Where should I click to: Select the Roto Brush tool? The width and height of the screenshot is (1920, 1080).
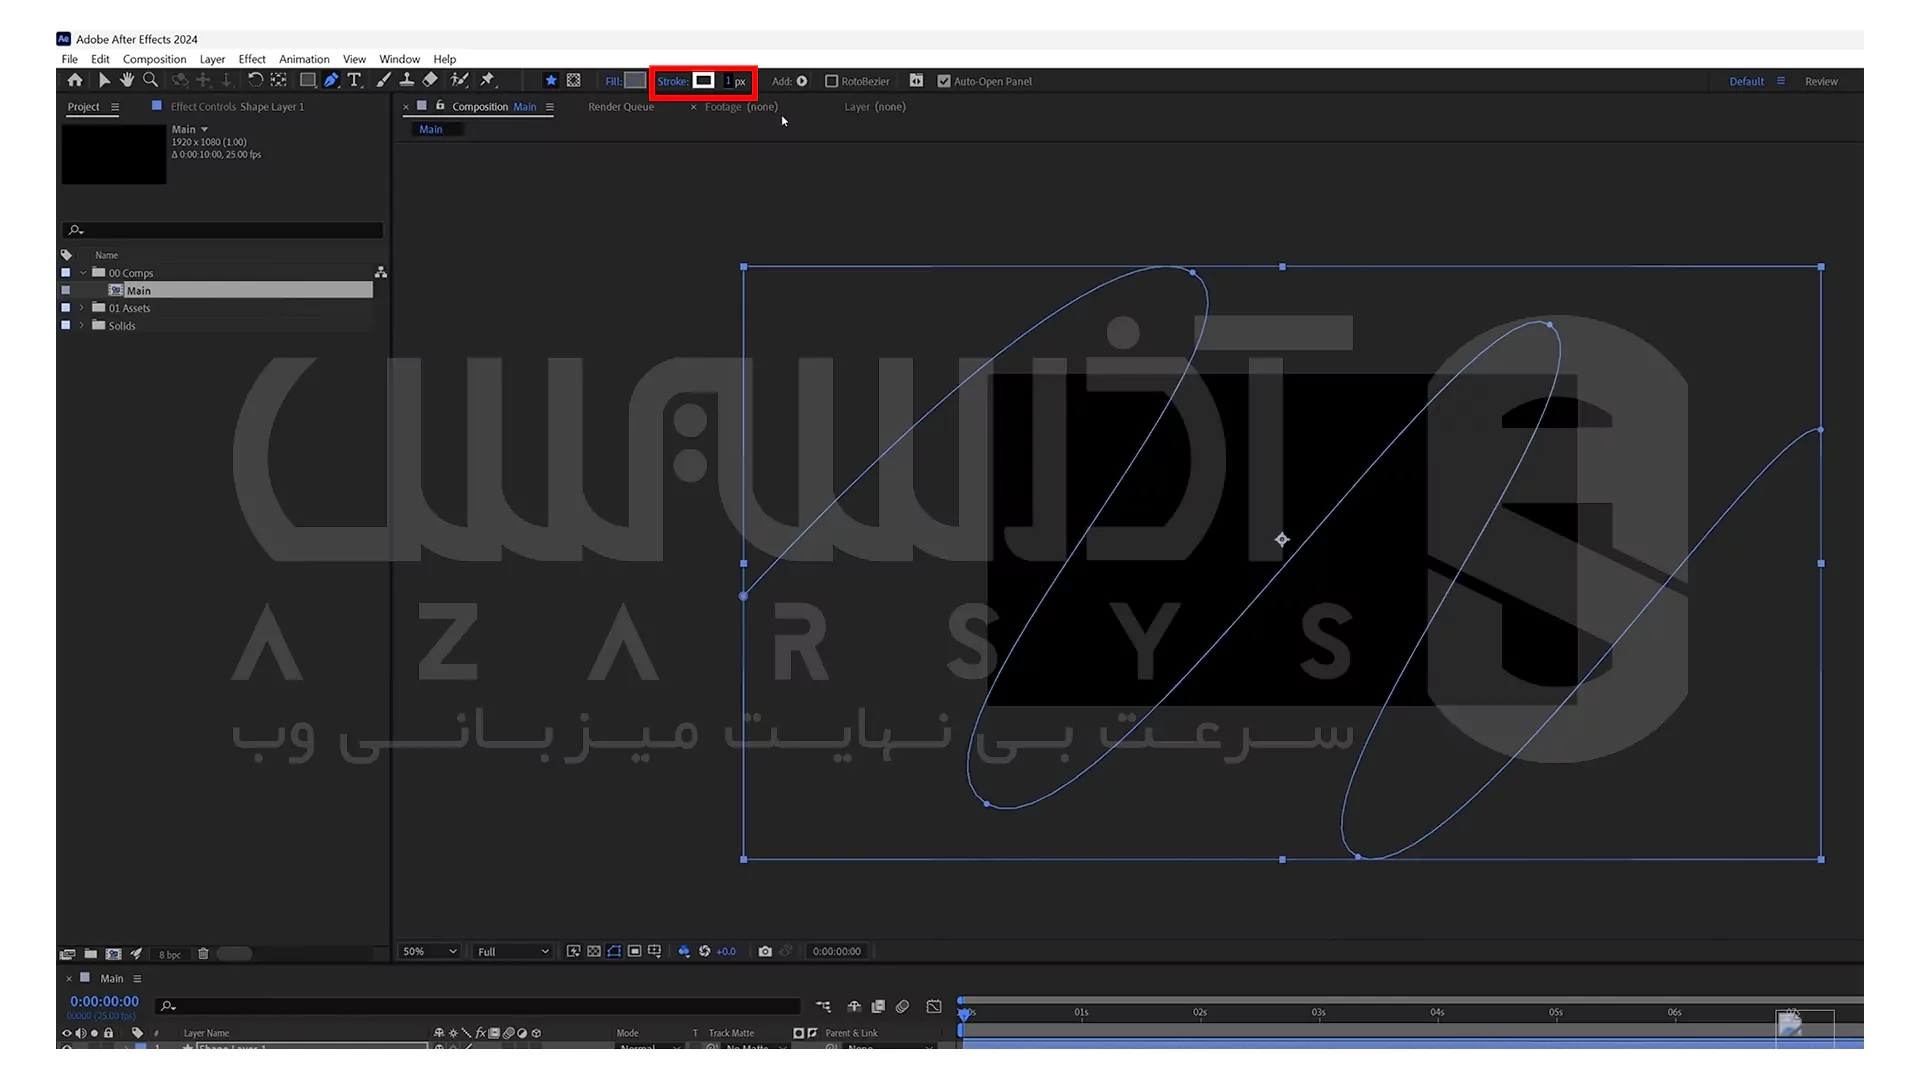460,80
